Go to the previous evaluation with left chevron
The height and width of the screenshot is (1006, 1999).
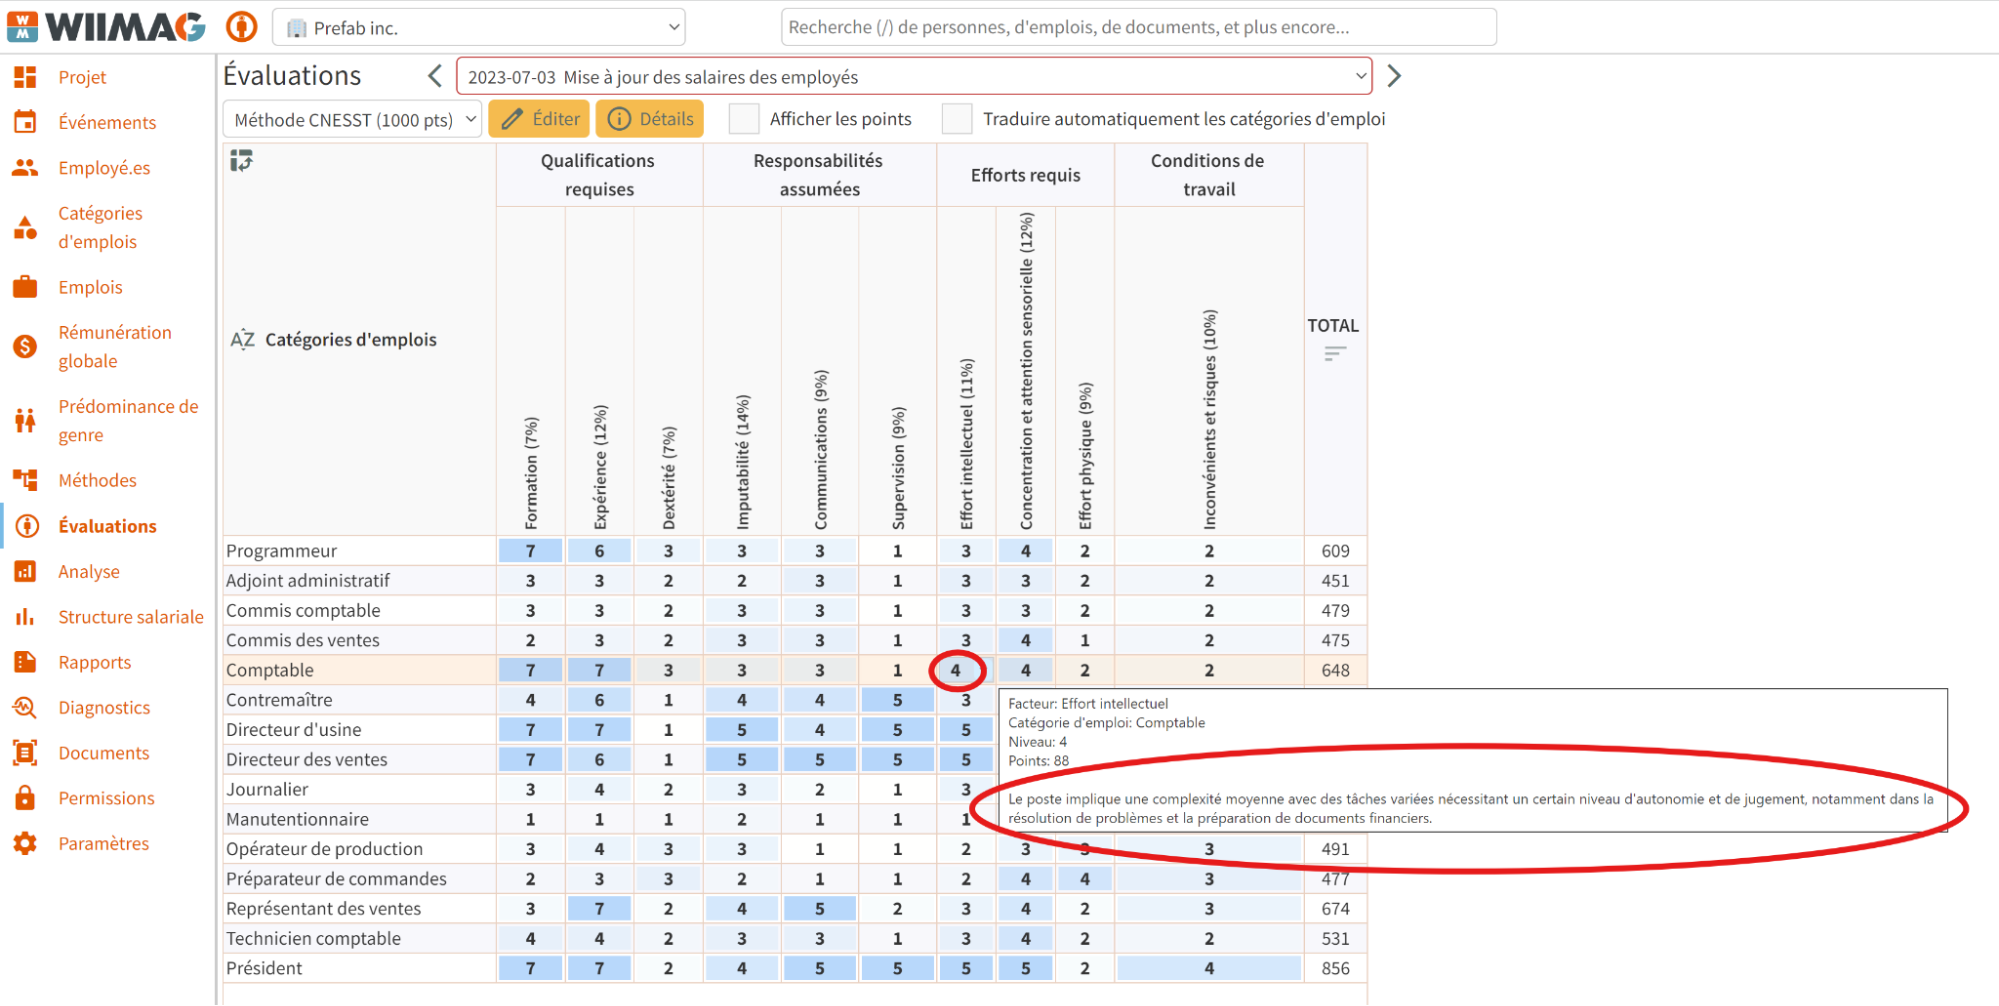pos(435,76)
